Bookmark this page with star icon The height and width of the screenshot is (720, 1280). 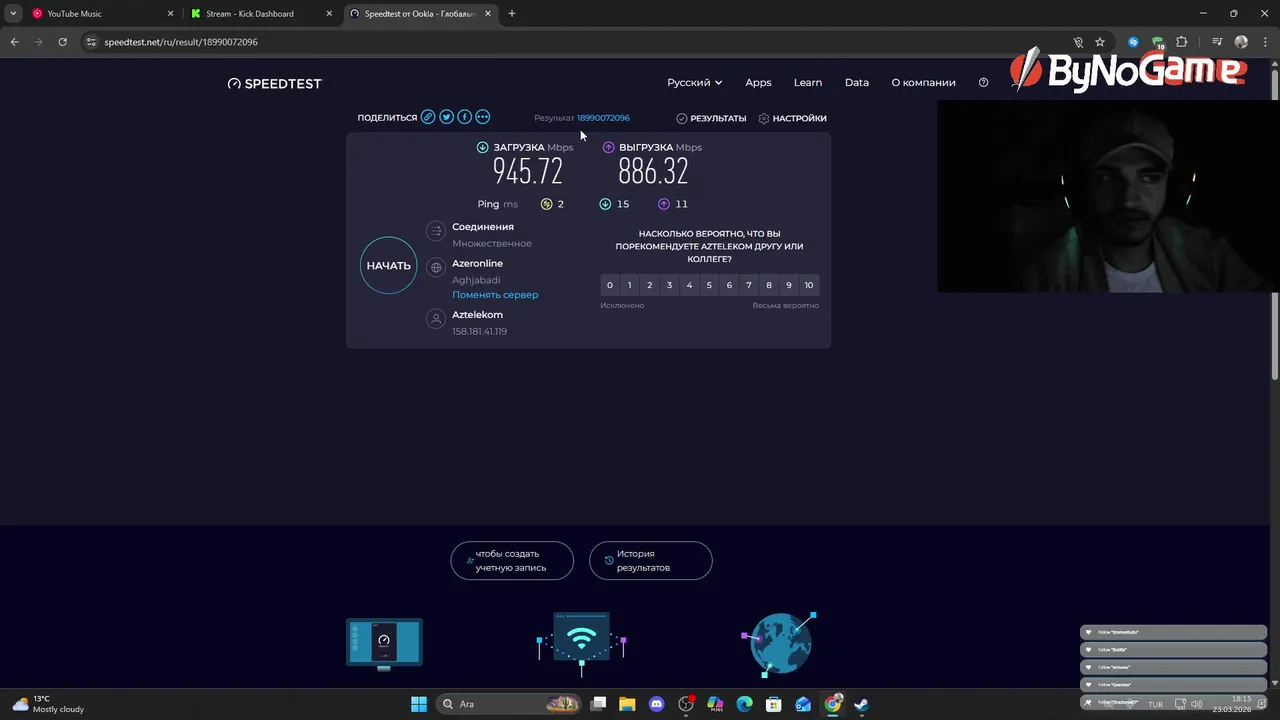tap(1100, 42)
